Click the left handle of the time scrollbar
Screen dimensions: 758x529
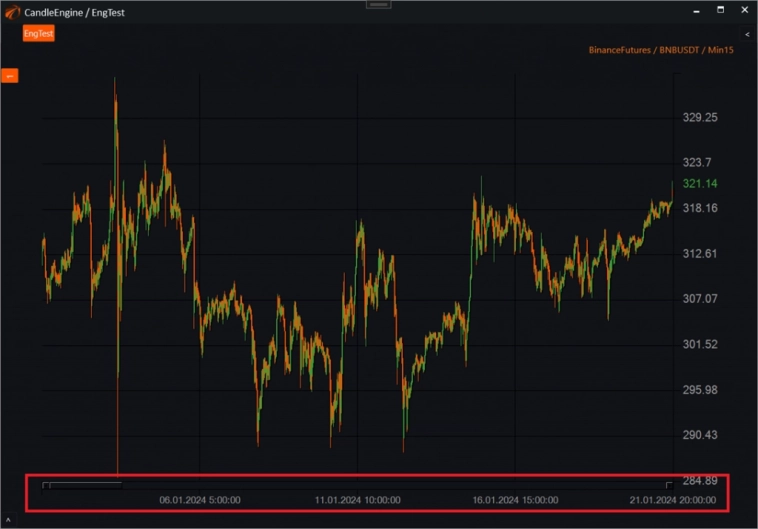tap(45, 486)
